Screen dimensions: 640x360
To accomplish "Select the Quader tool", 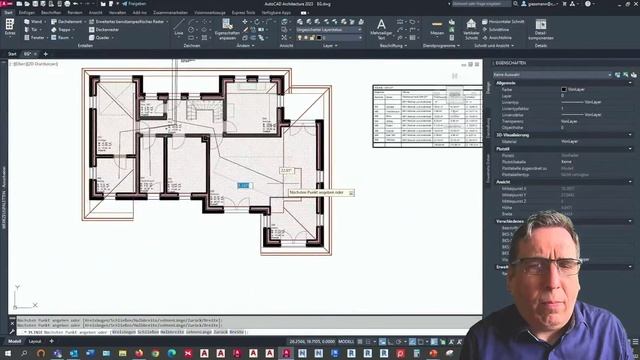I will (100, 38).
